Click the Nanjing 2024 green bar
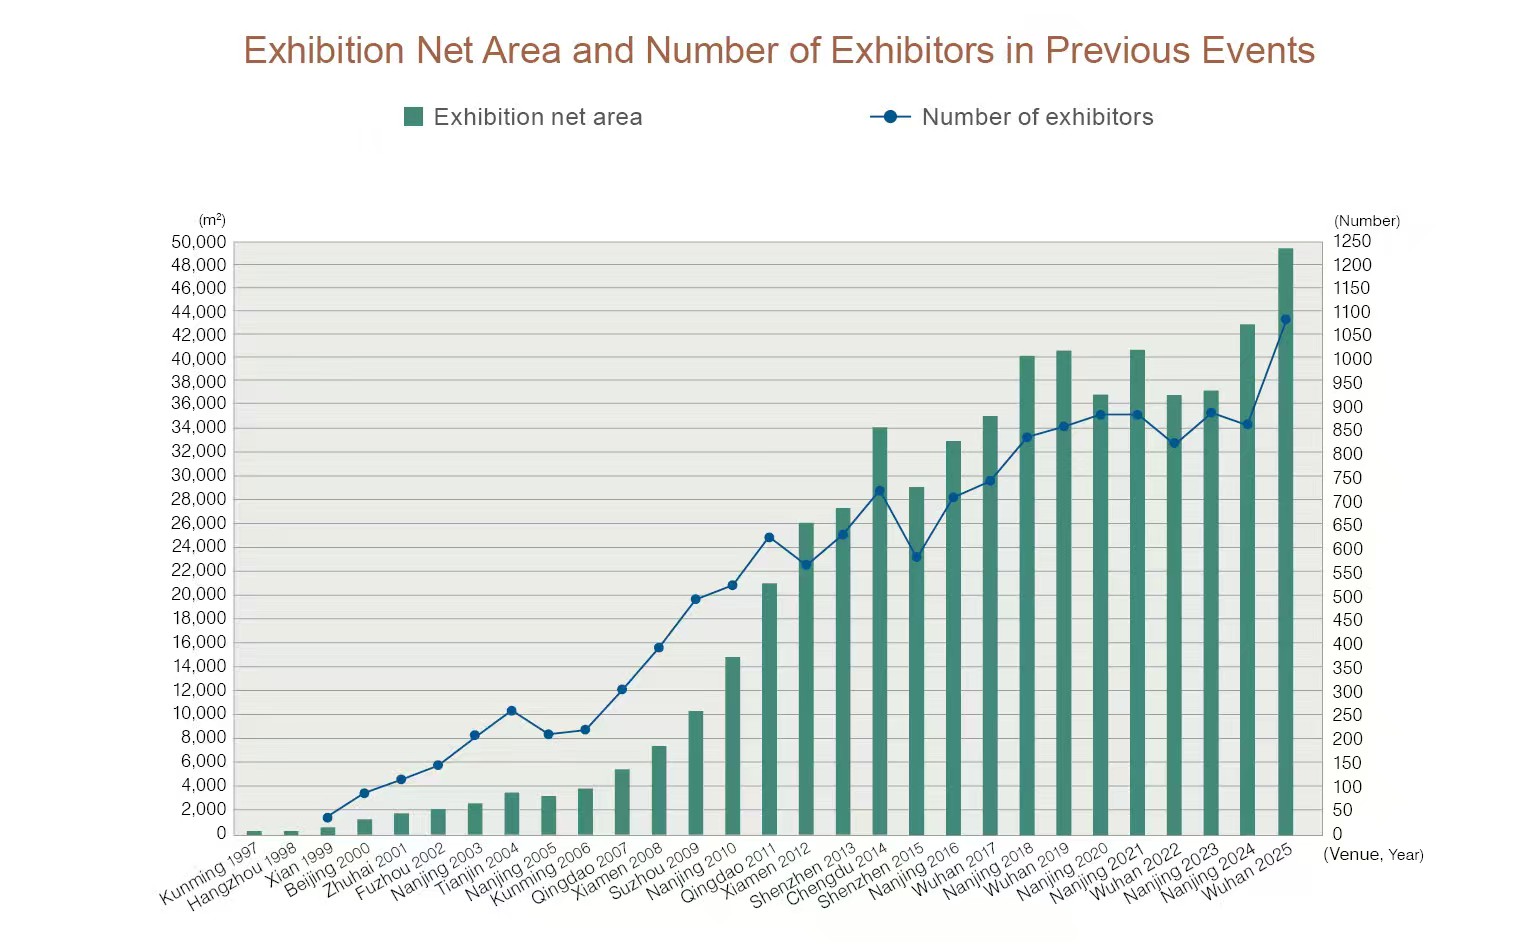This screenshot has width=1535, height=945. coord(1247,580)
